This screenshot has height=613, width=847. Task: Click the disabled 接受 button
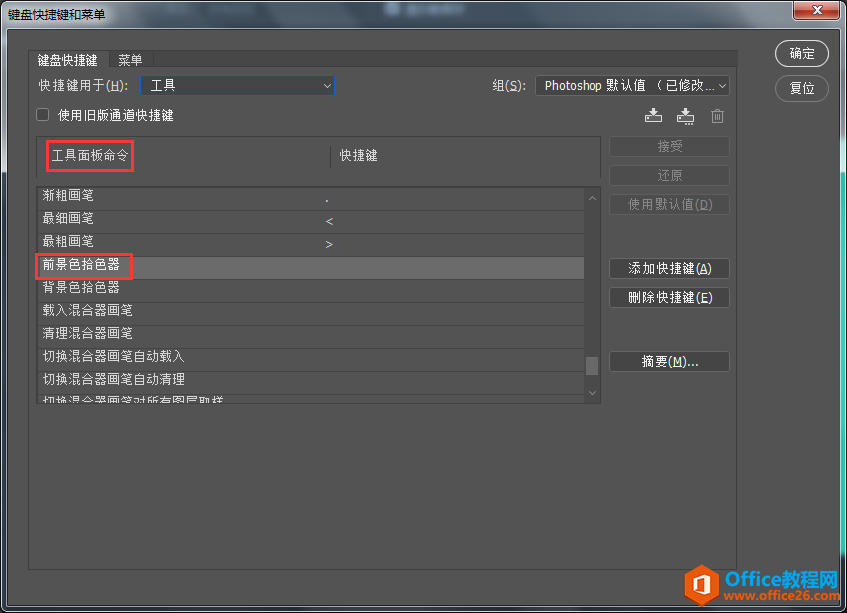tap(669, 146)
